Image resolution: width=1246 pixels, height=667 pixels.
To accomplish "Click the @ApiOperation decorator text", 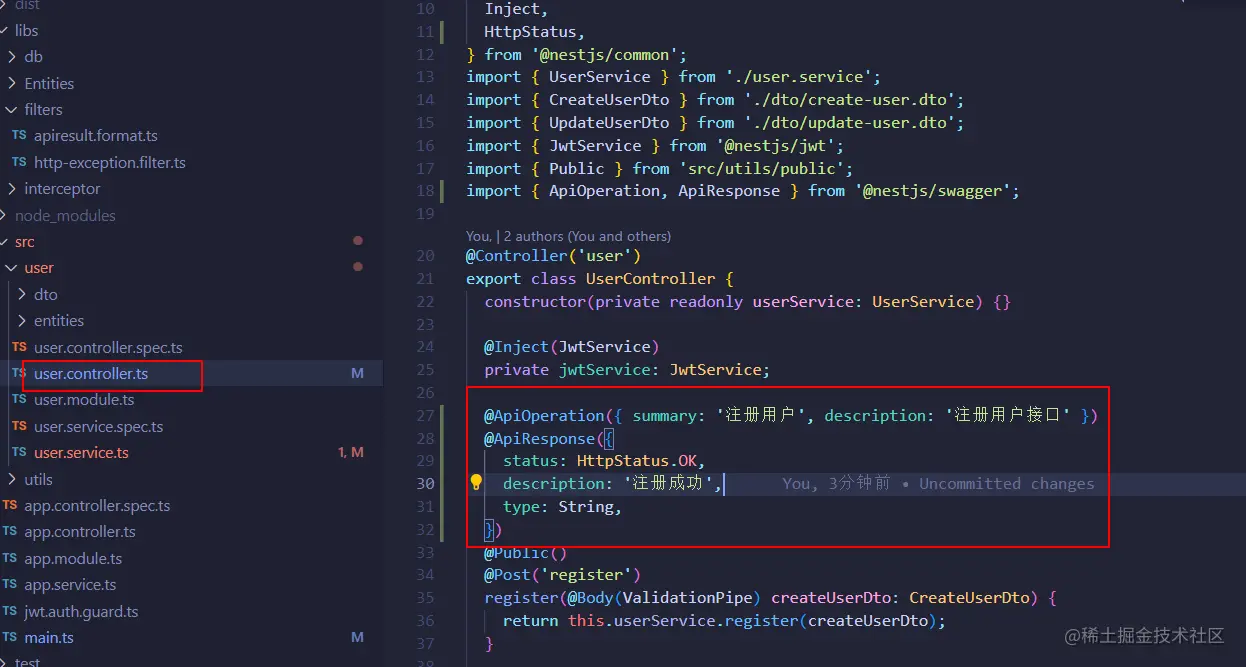I will [544, 415].
